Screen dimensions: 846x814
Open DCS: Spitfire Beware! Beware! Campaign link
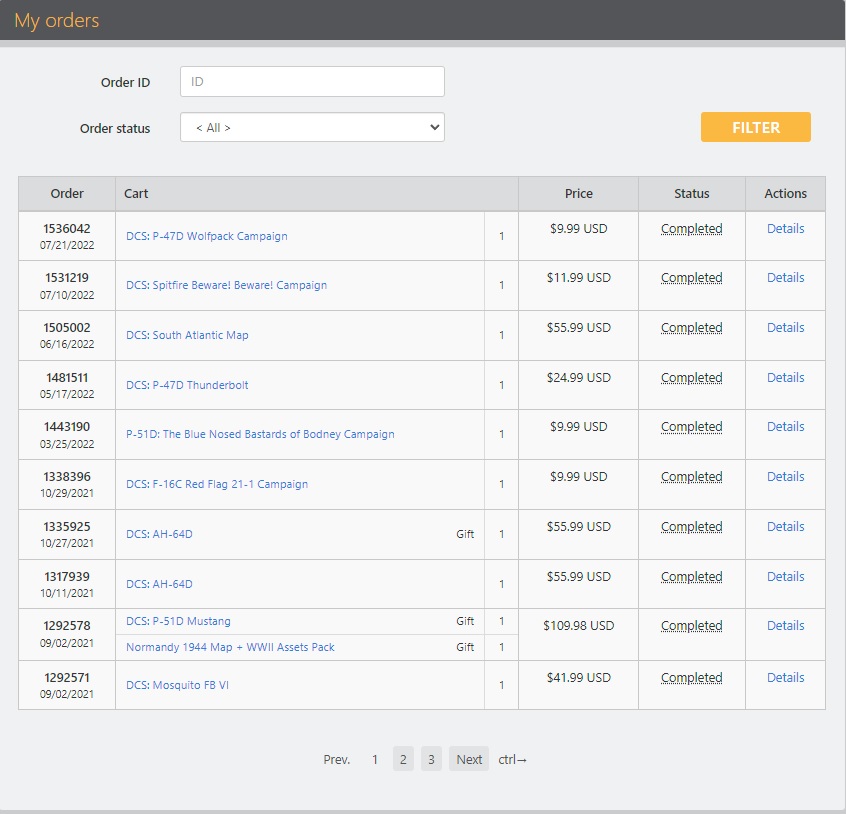(x=227, y=285)
